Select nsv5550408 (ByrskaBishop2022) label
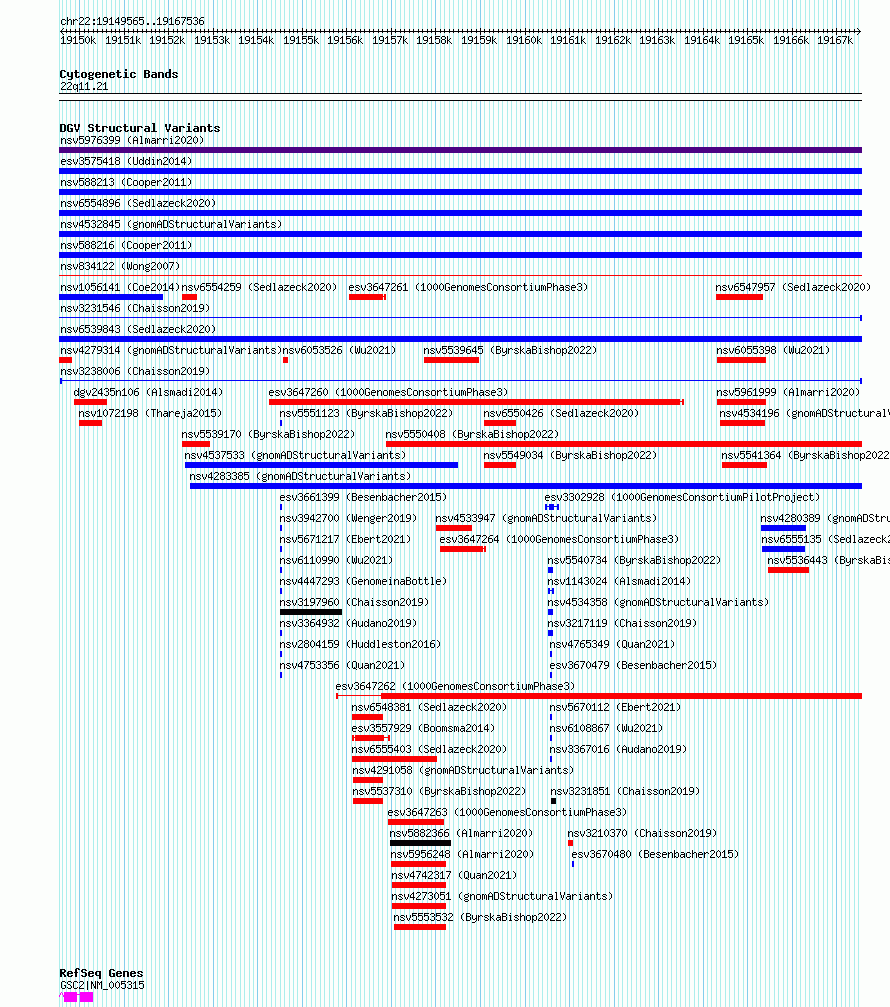Image resolution: width=890 pixels, height=1007 pixels. click(472, 434)
